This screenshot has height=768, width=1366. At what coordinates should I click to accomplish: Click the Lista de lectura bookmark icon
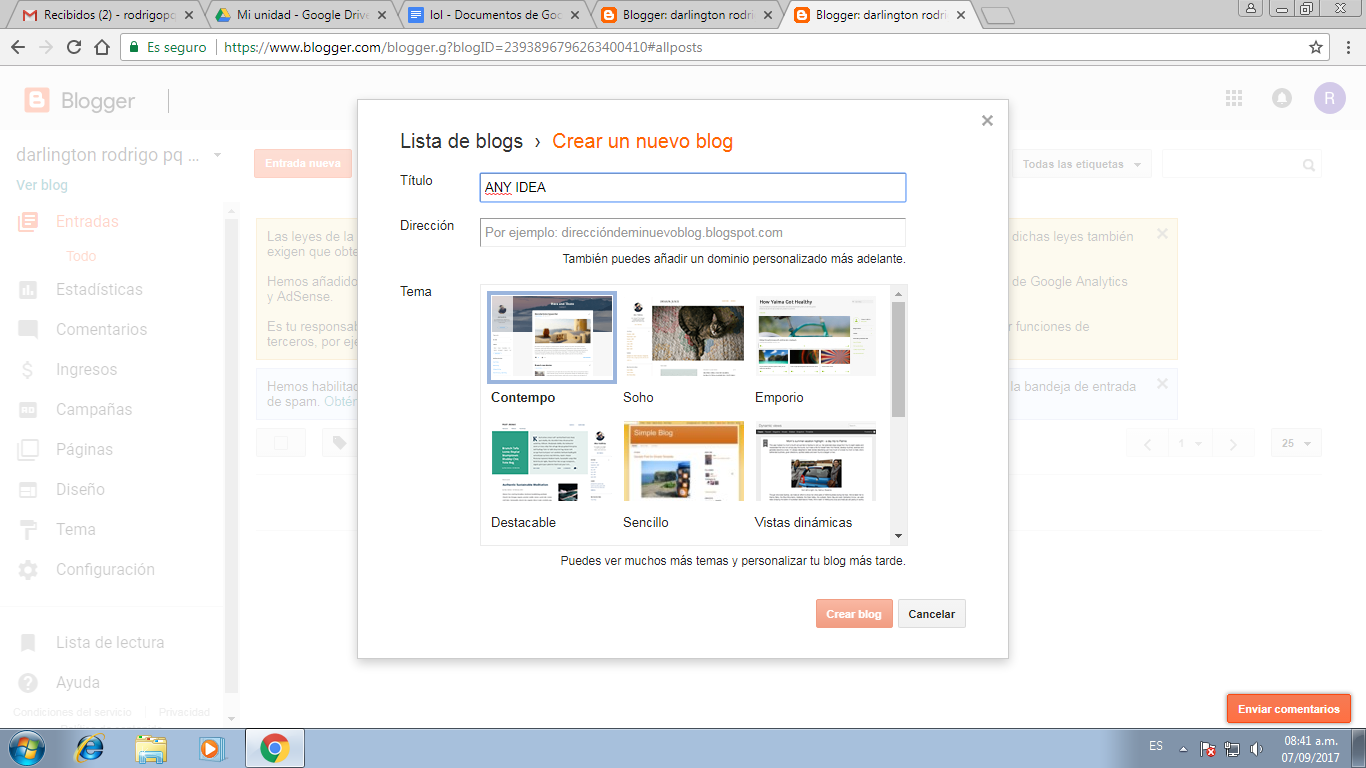tap(28, 642)
